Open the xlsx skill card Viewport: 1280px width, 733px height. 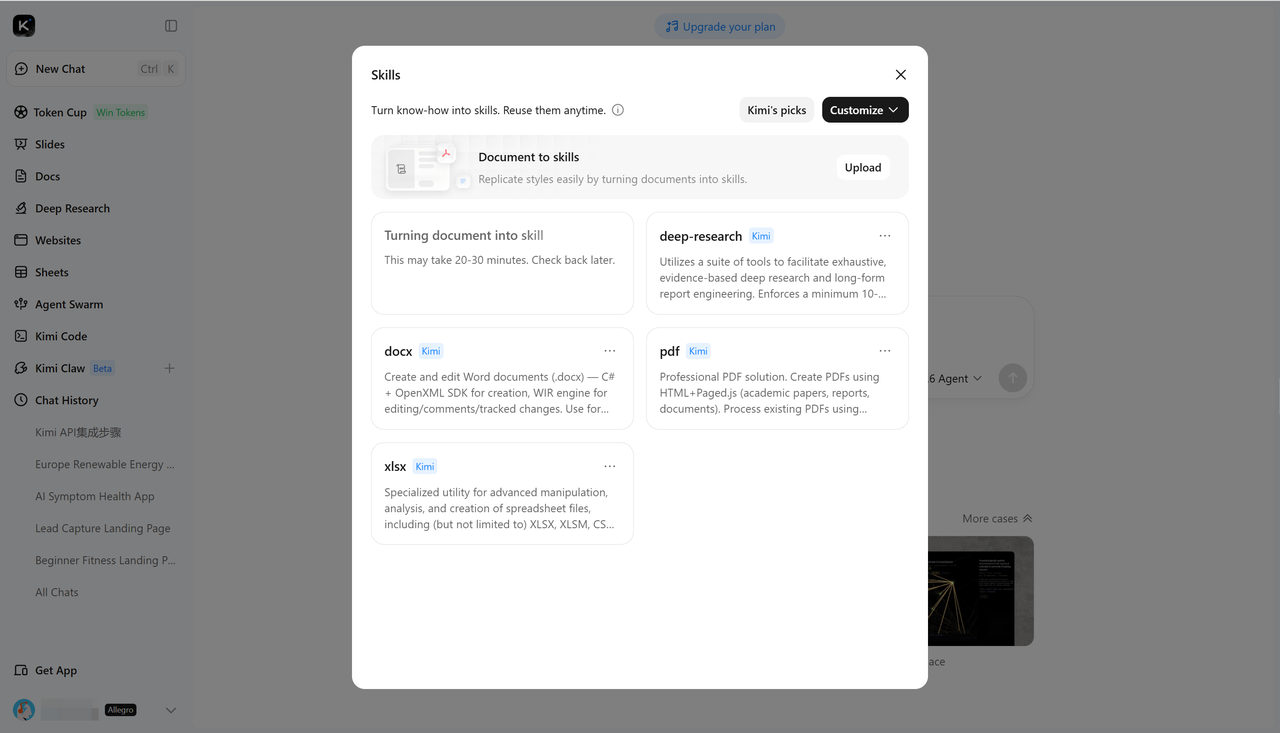(x=502, y=493)
